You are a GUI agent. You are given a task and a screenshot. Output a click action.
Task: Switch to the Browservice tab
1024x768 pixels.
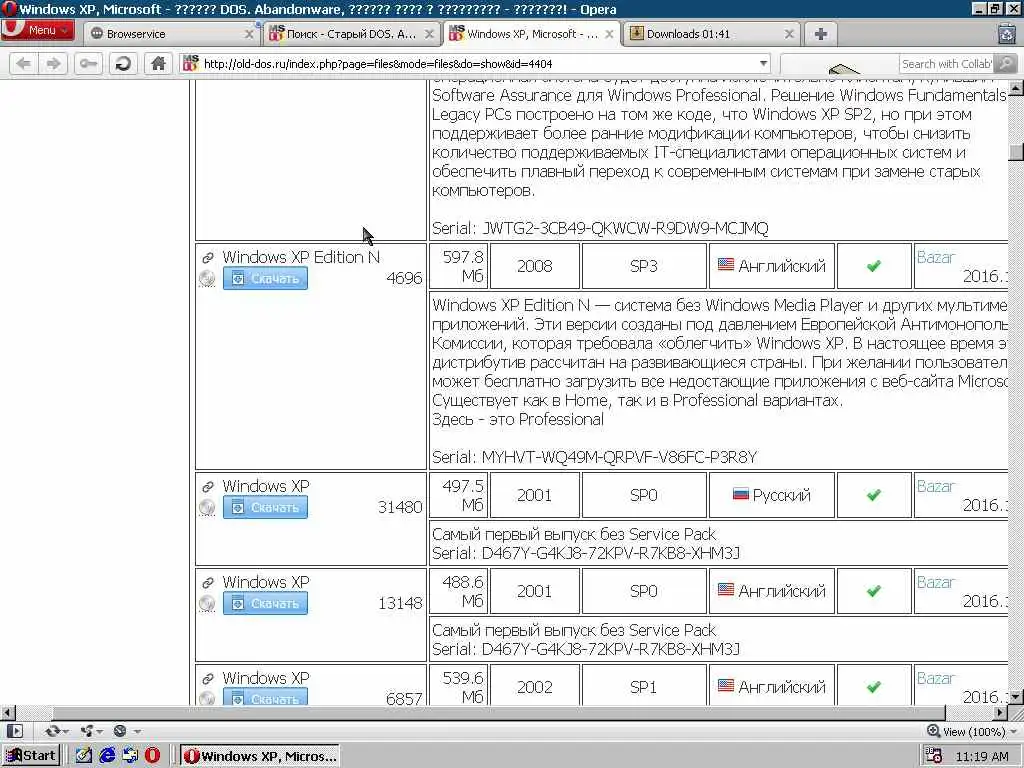pyautogui.click(x=171, y=34)
